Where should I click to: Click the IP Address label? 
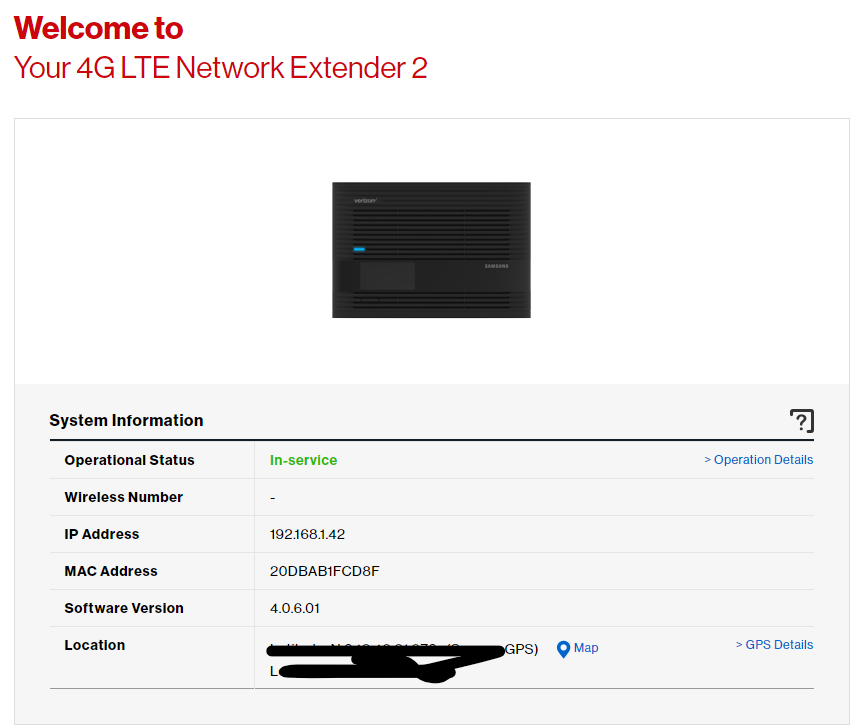[101, 534]
